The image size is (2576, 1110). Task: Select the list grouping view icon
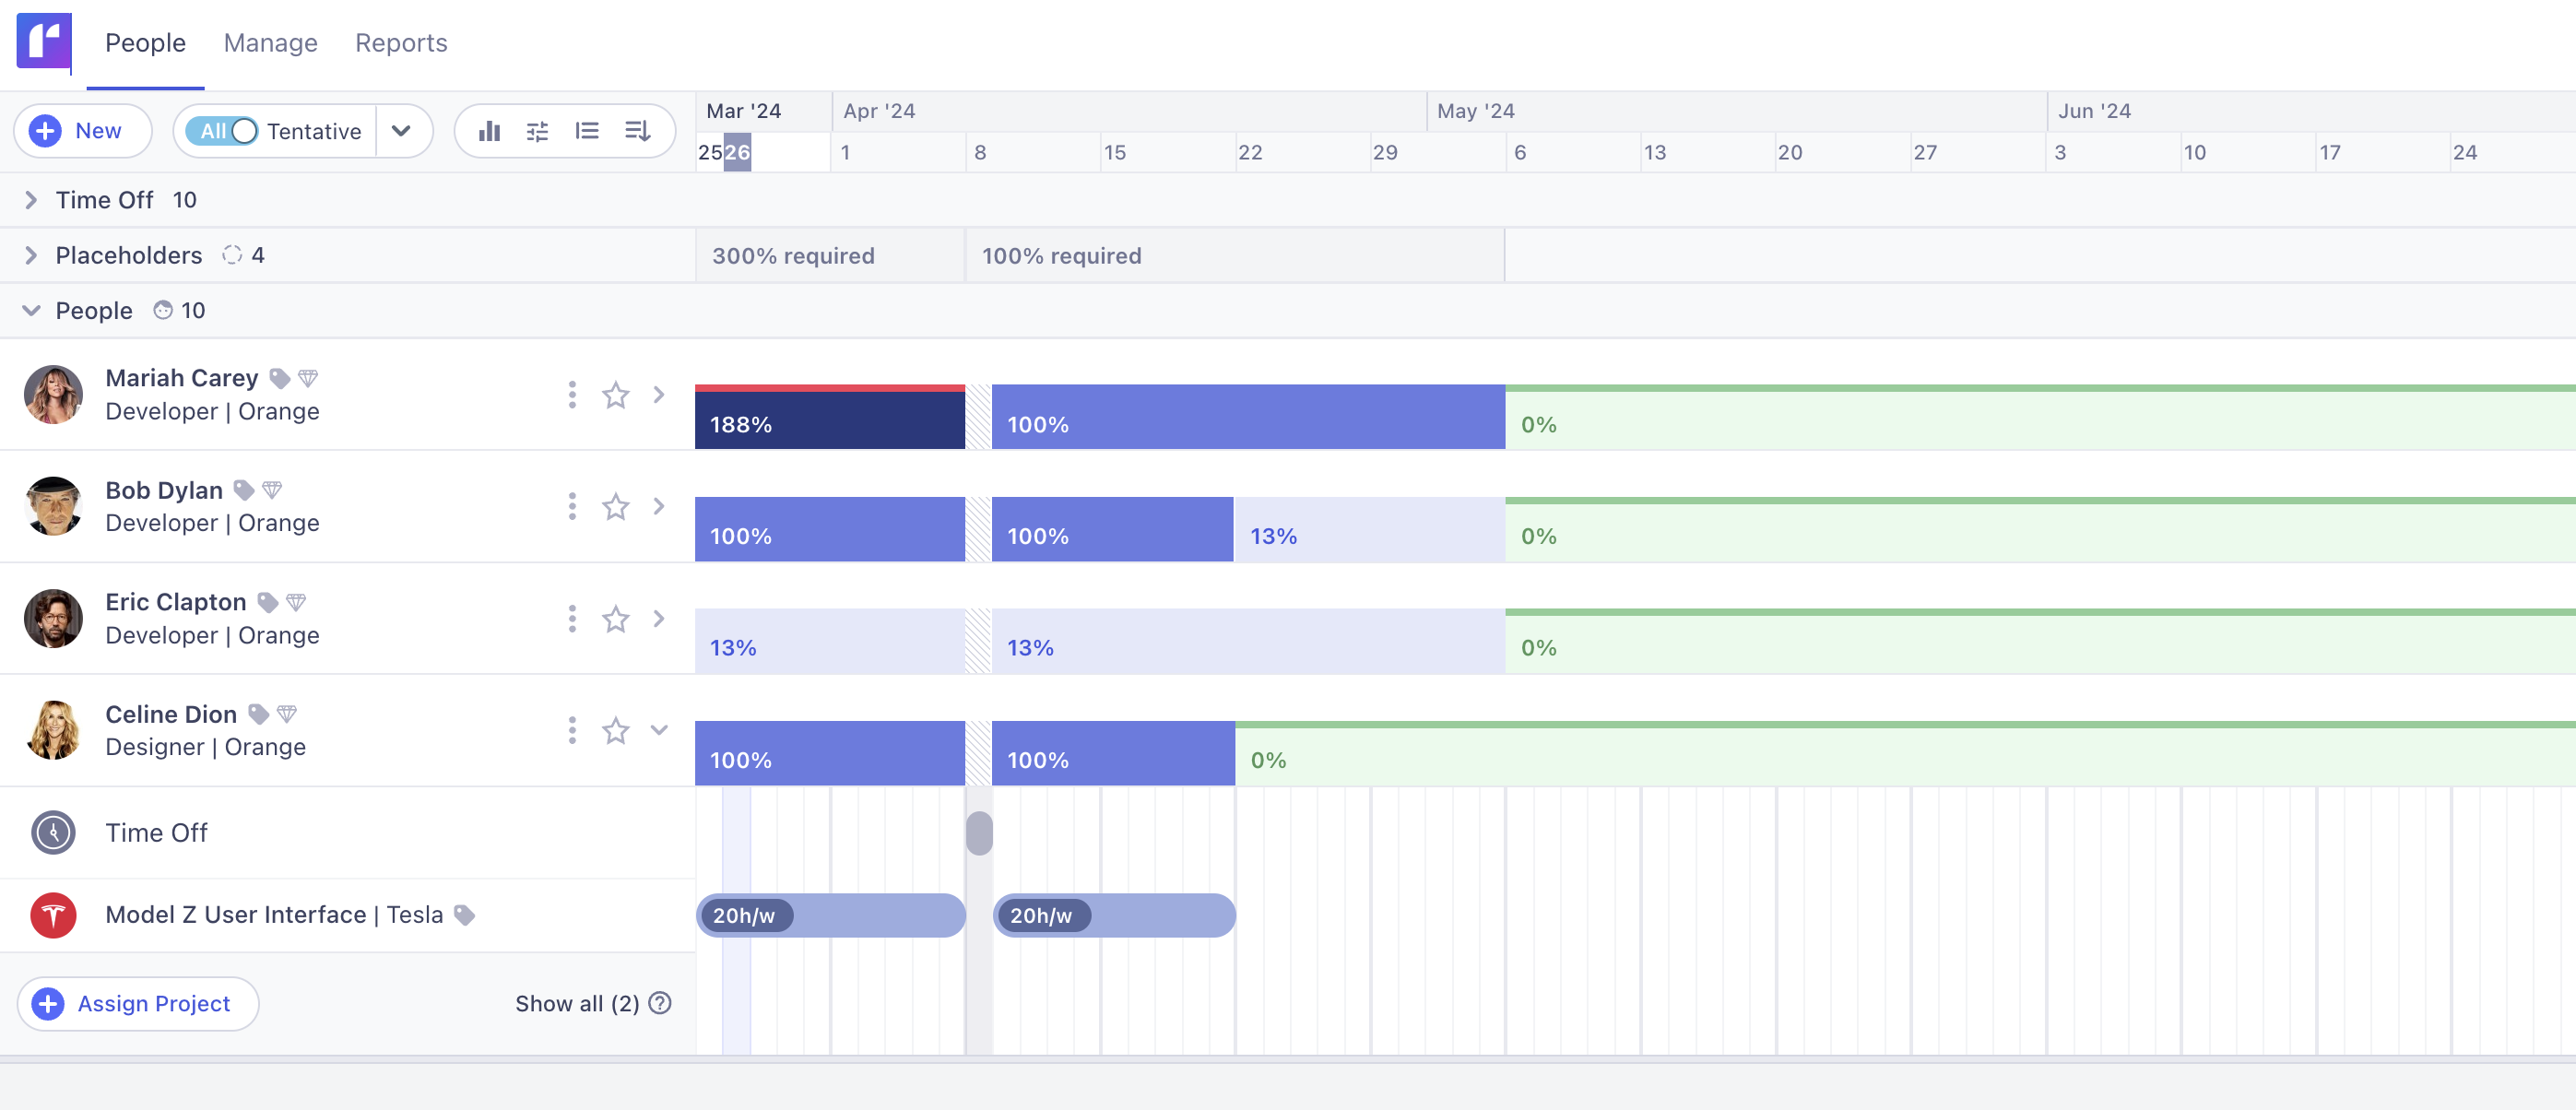point(587,130)
